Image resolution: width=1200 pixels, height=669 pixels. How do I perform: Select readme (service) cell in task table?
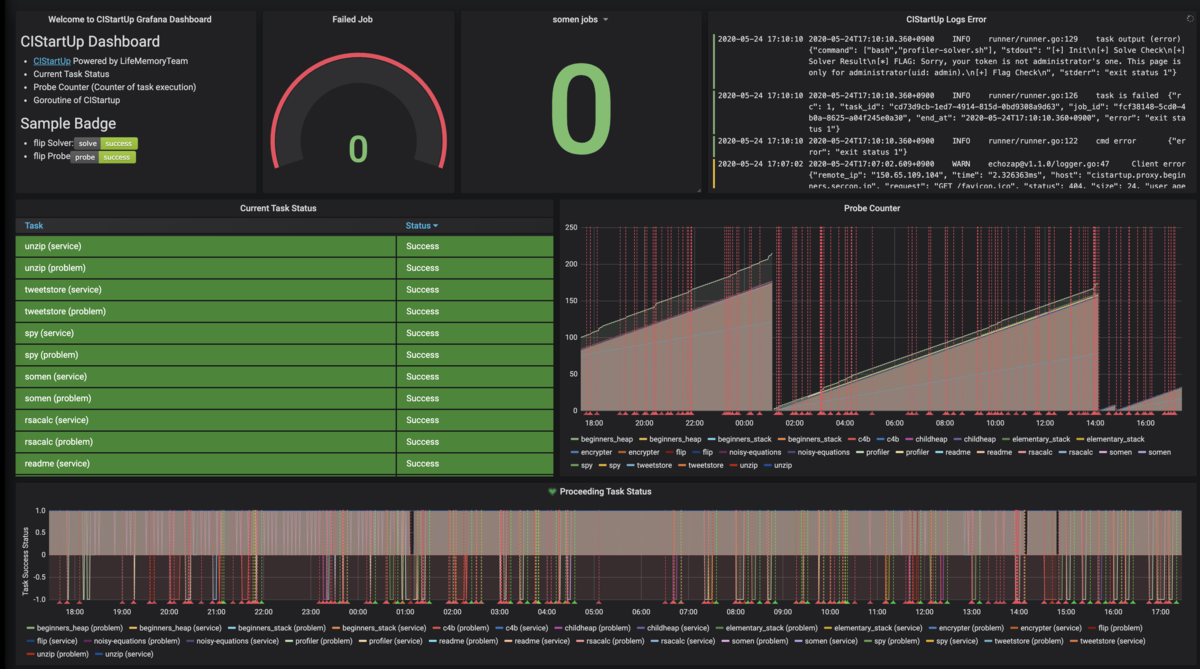click(206, 464)
